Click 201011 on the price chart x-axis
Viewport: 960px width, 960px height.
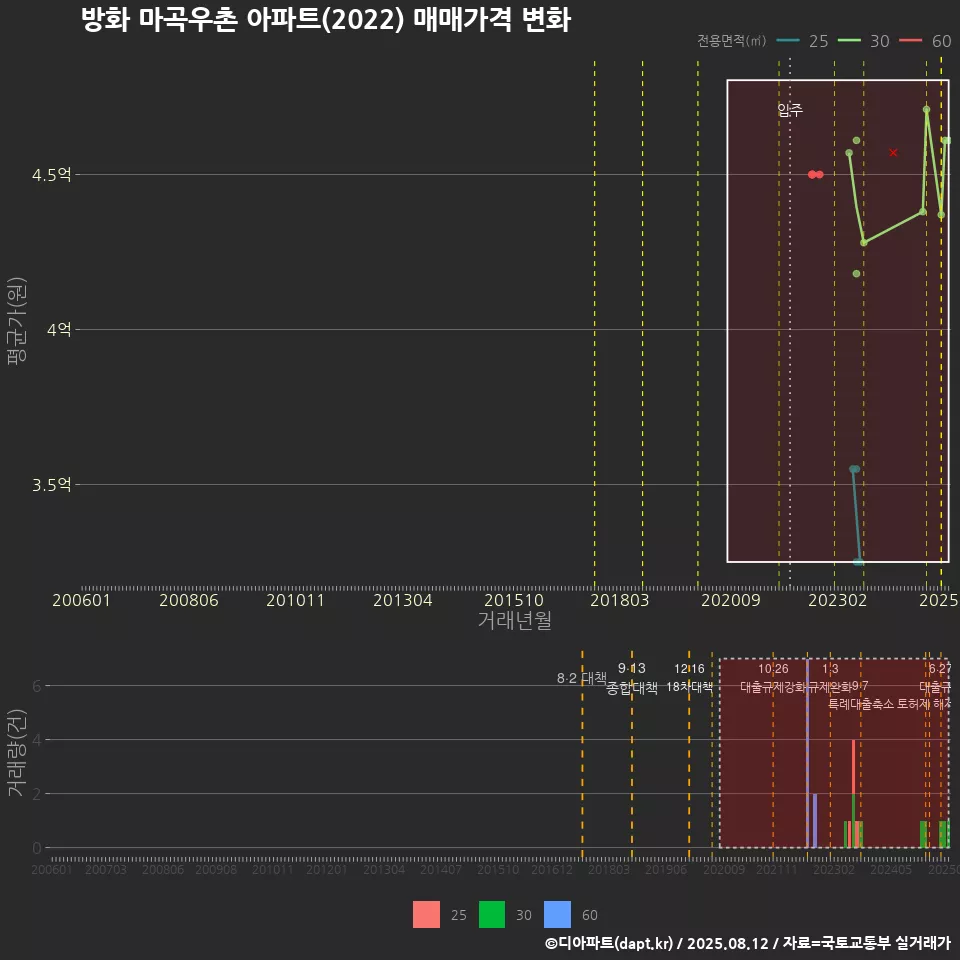tap(295, 600)
